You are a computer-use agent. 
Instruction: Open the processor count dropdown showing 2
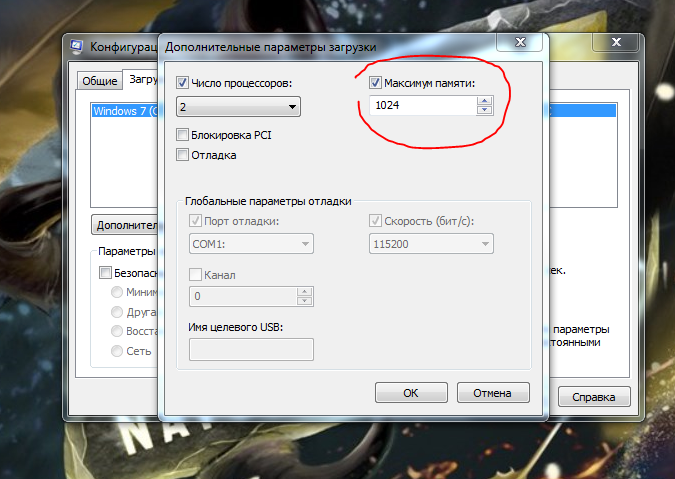pyautogui.click(x=238, y=107)
